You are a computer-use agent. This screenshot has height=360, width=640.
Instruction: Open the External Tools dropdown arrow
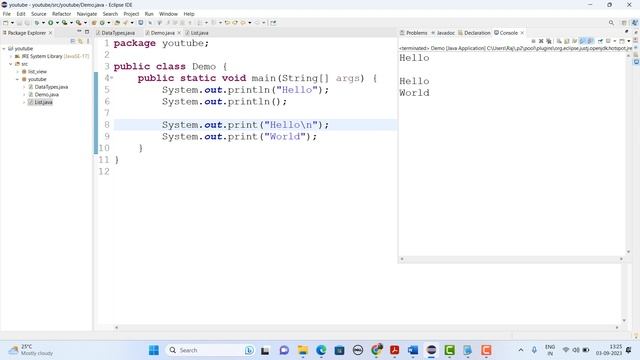tap(85, 23)
